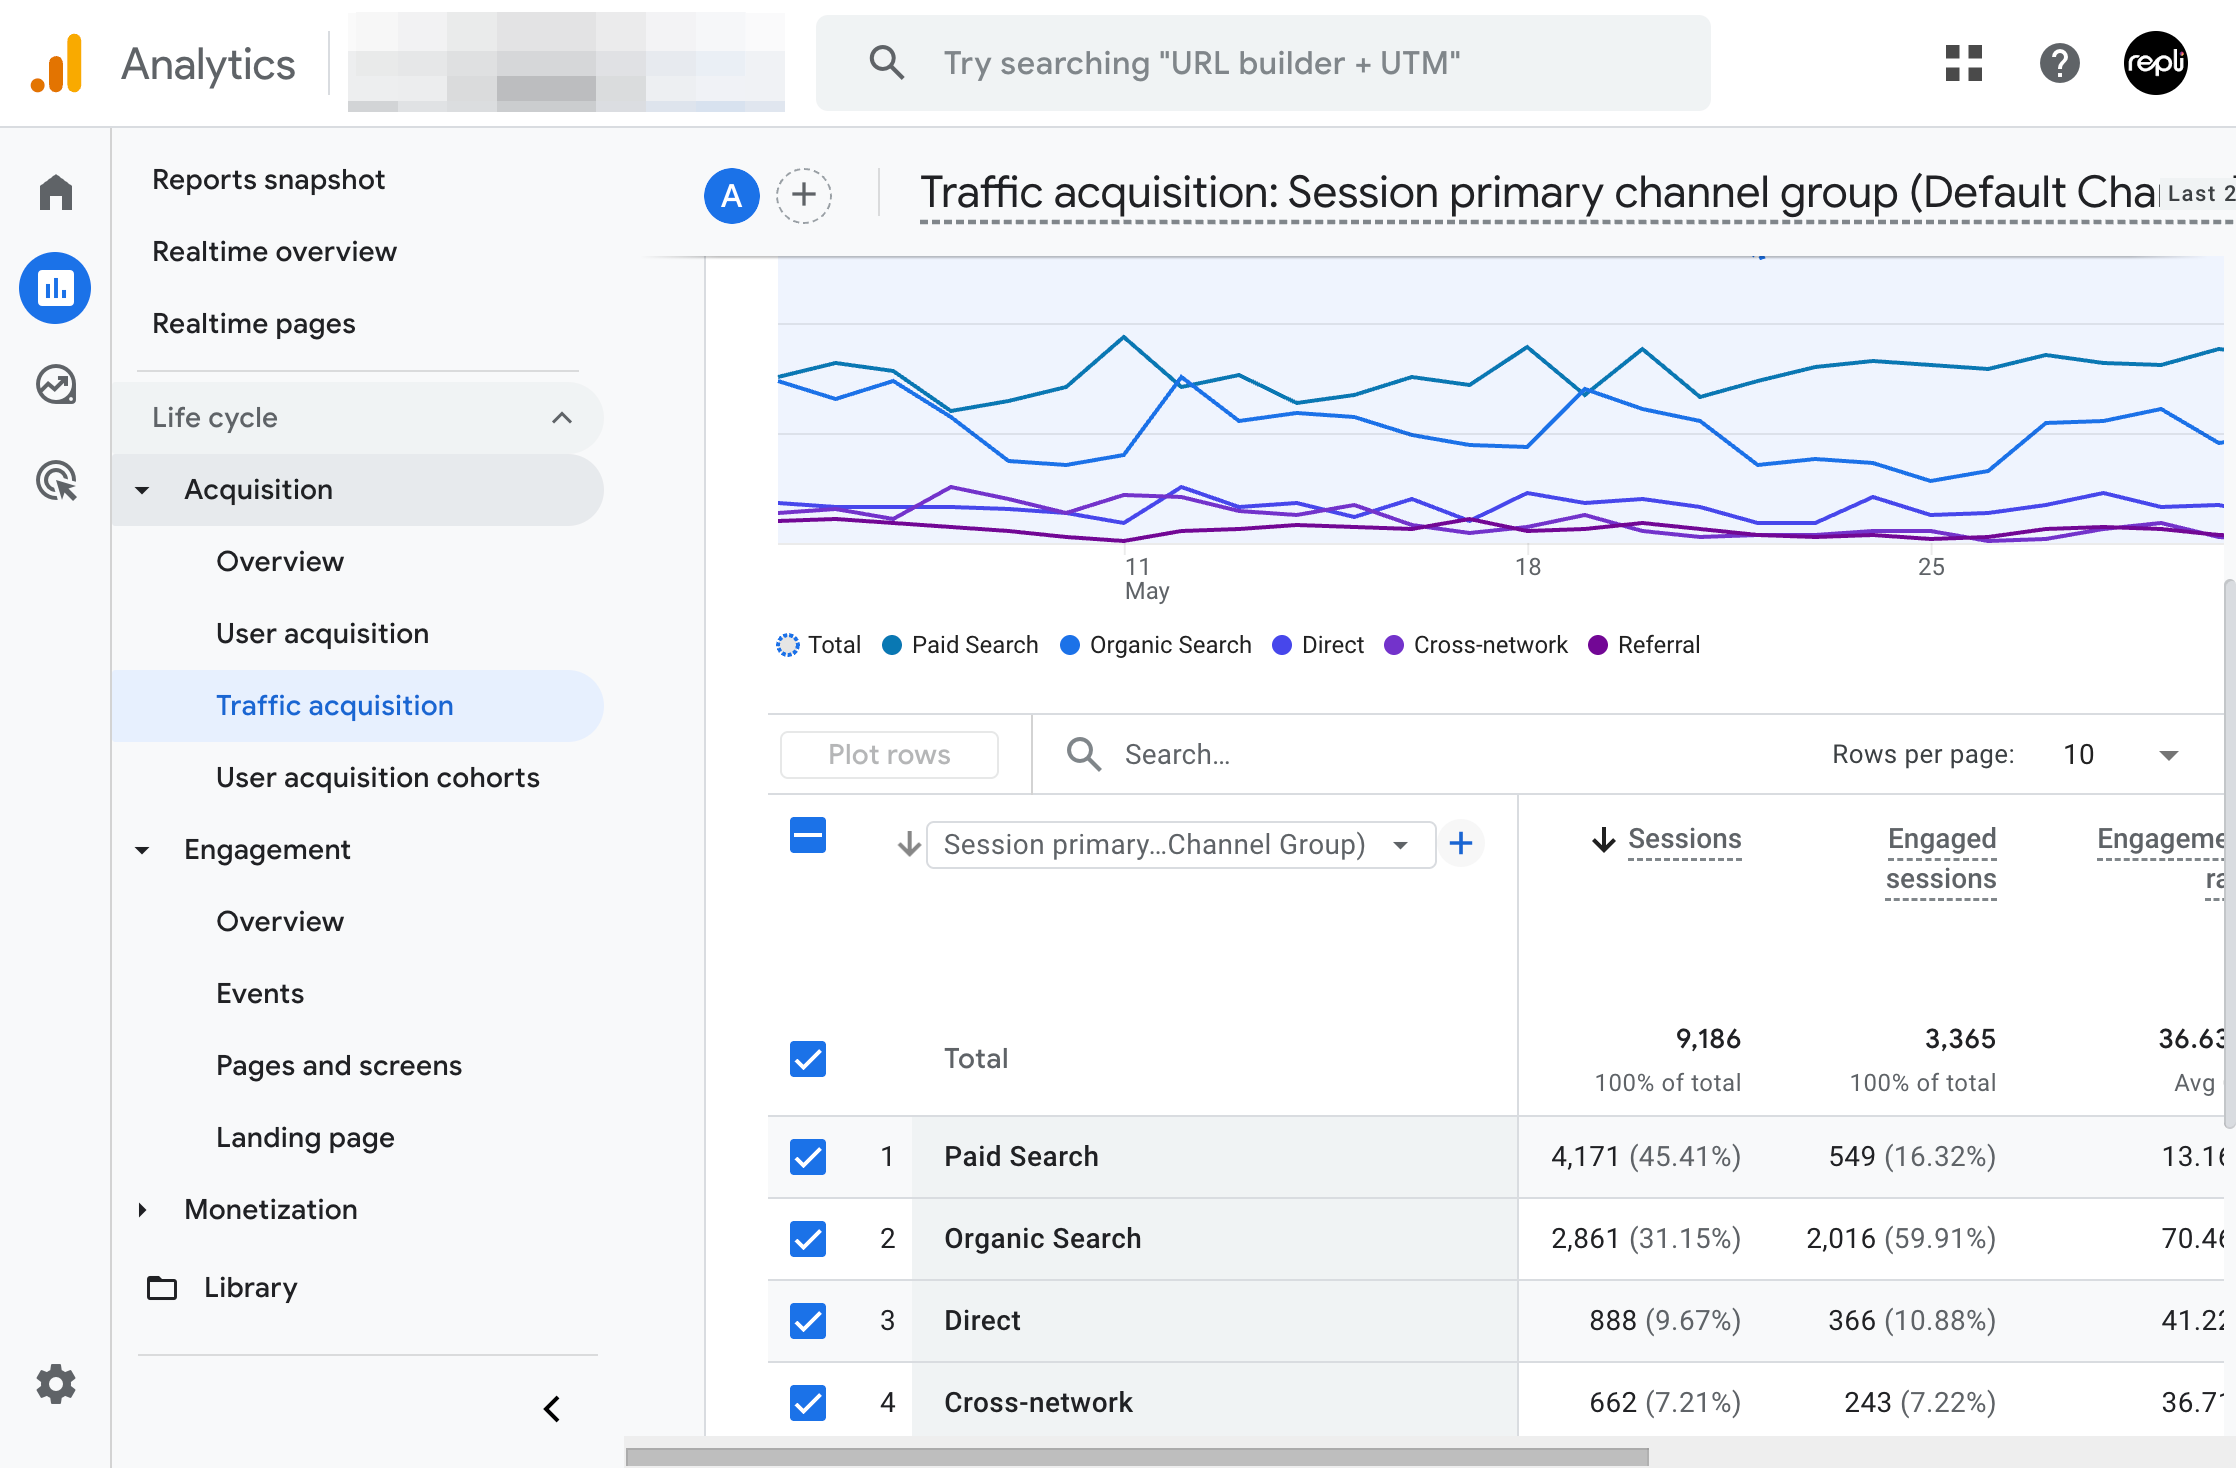The width and height of the screenshot is (2236, 1468).
Task: Click the table search magnifier icon
Action: (x=1083, y=754)
